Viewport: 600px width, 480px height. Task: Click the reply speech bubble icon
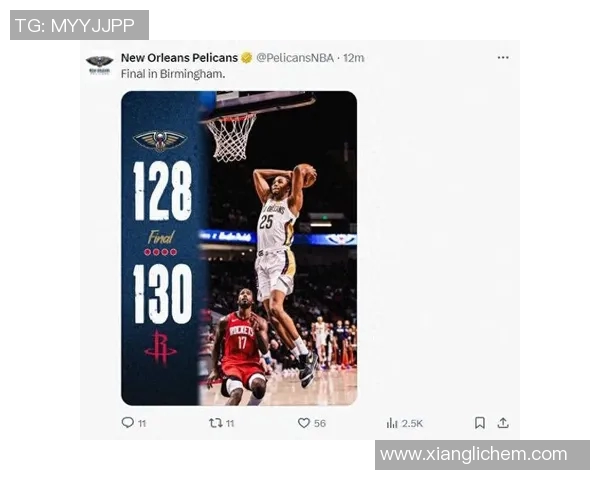(127, 423)
